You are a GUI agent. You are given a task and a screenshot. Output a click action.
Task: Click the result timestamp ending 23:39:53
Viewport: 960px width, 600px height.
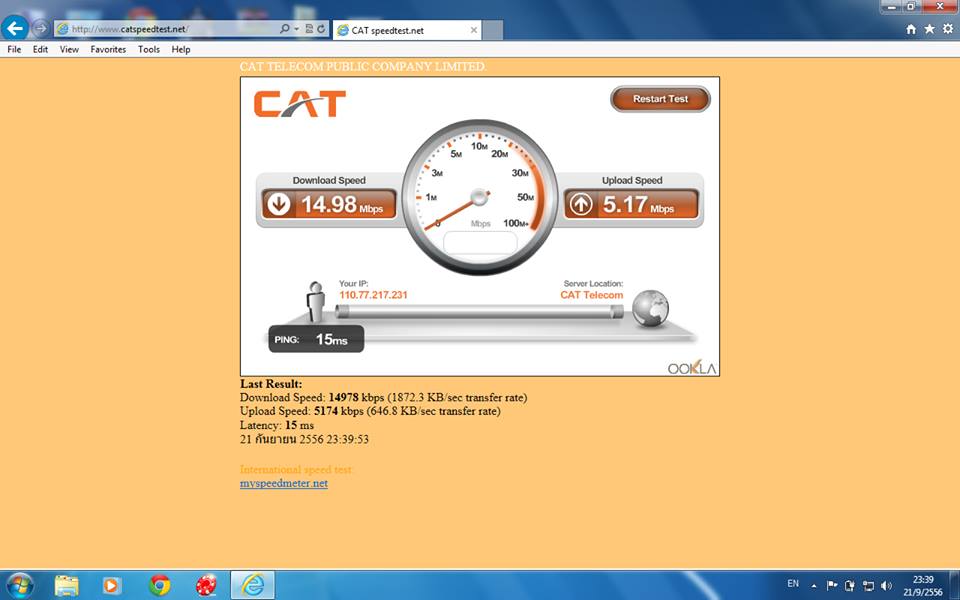pyautogui.click(x=304, y=440)
